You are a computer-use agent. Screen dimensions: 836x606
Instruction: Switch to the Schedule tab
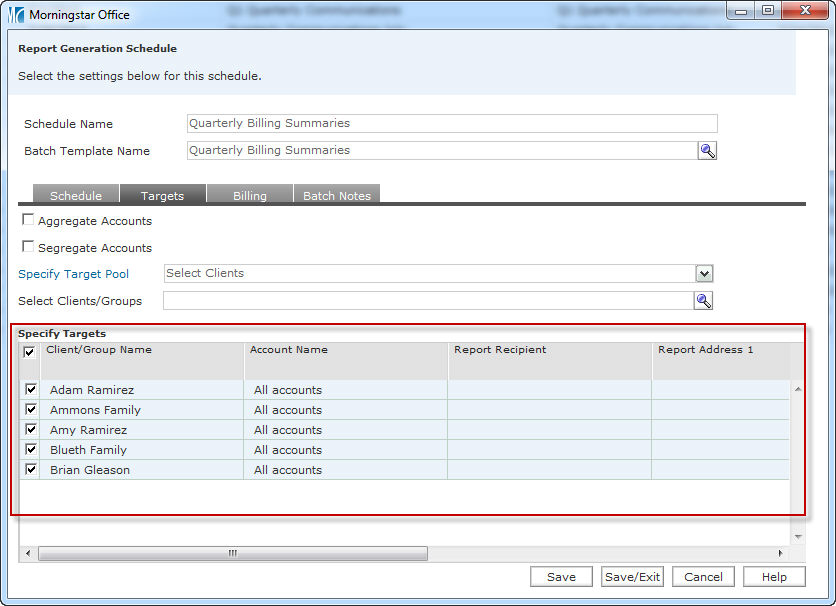[x=76, y=196]
